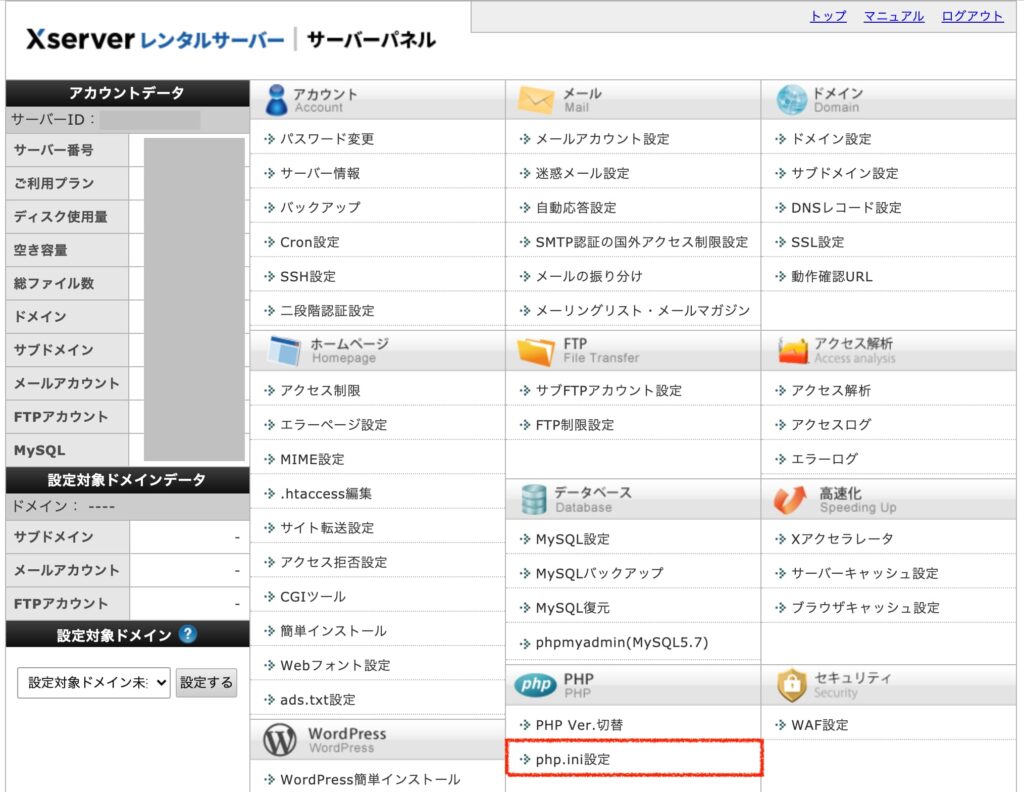Viewport: 1024px width, 792px height.
Task: Open 簡単インストール under Homepage
Action: [x=333, y=631]
